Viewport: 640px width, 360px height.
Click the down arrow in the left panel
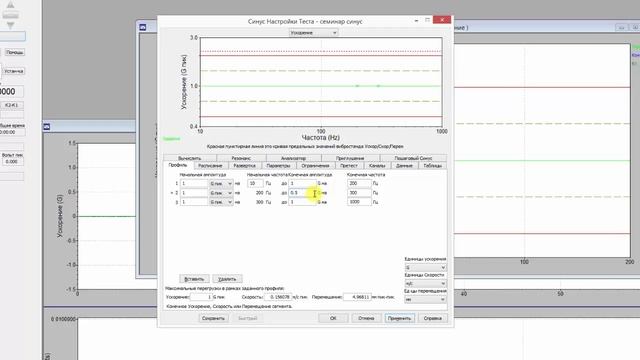(x=11, y=25)
